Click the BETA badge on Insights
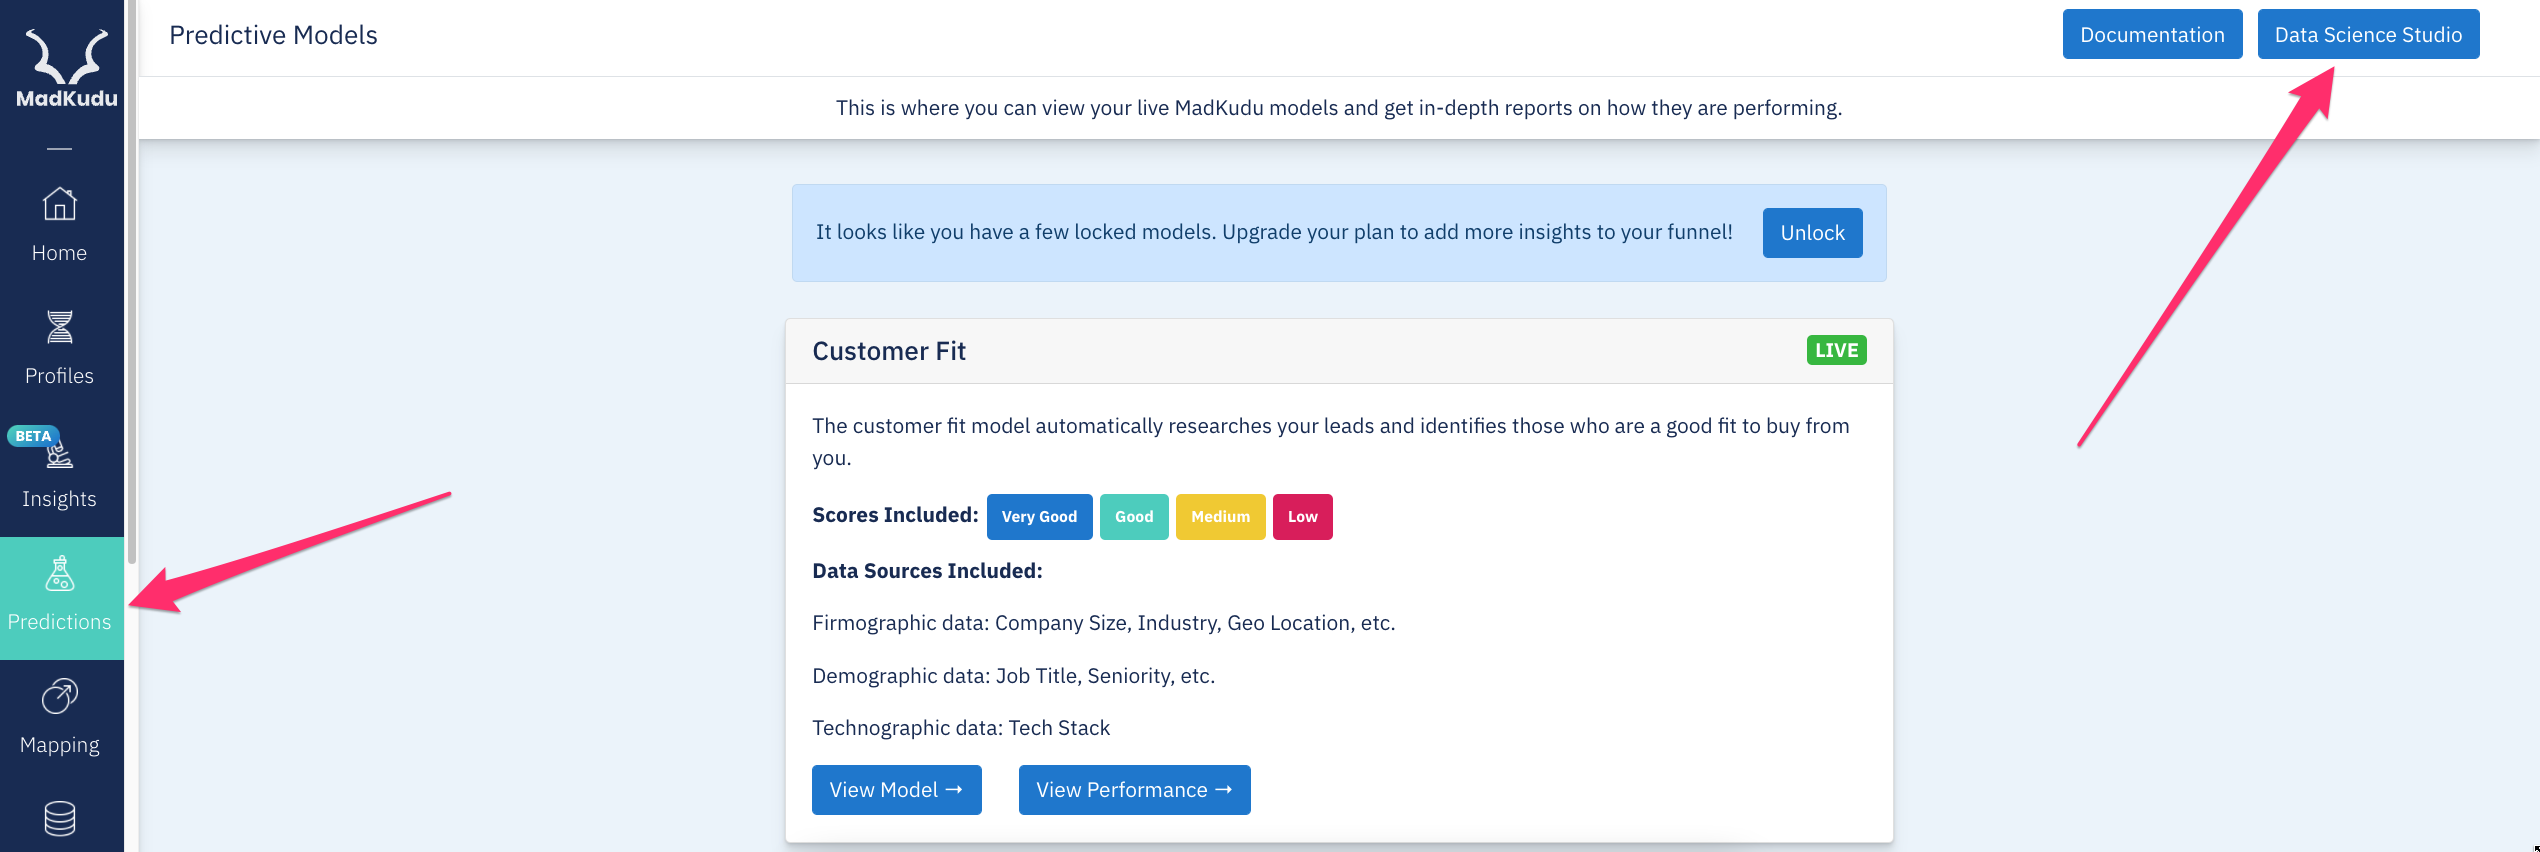Viewport: 2540px width, 852px height. (33, 436)
